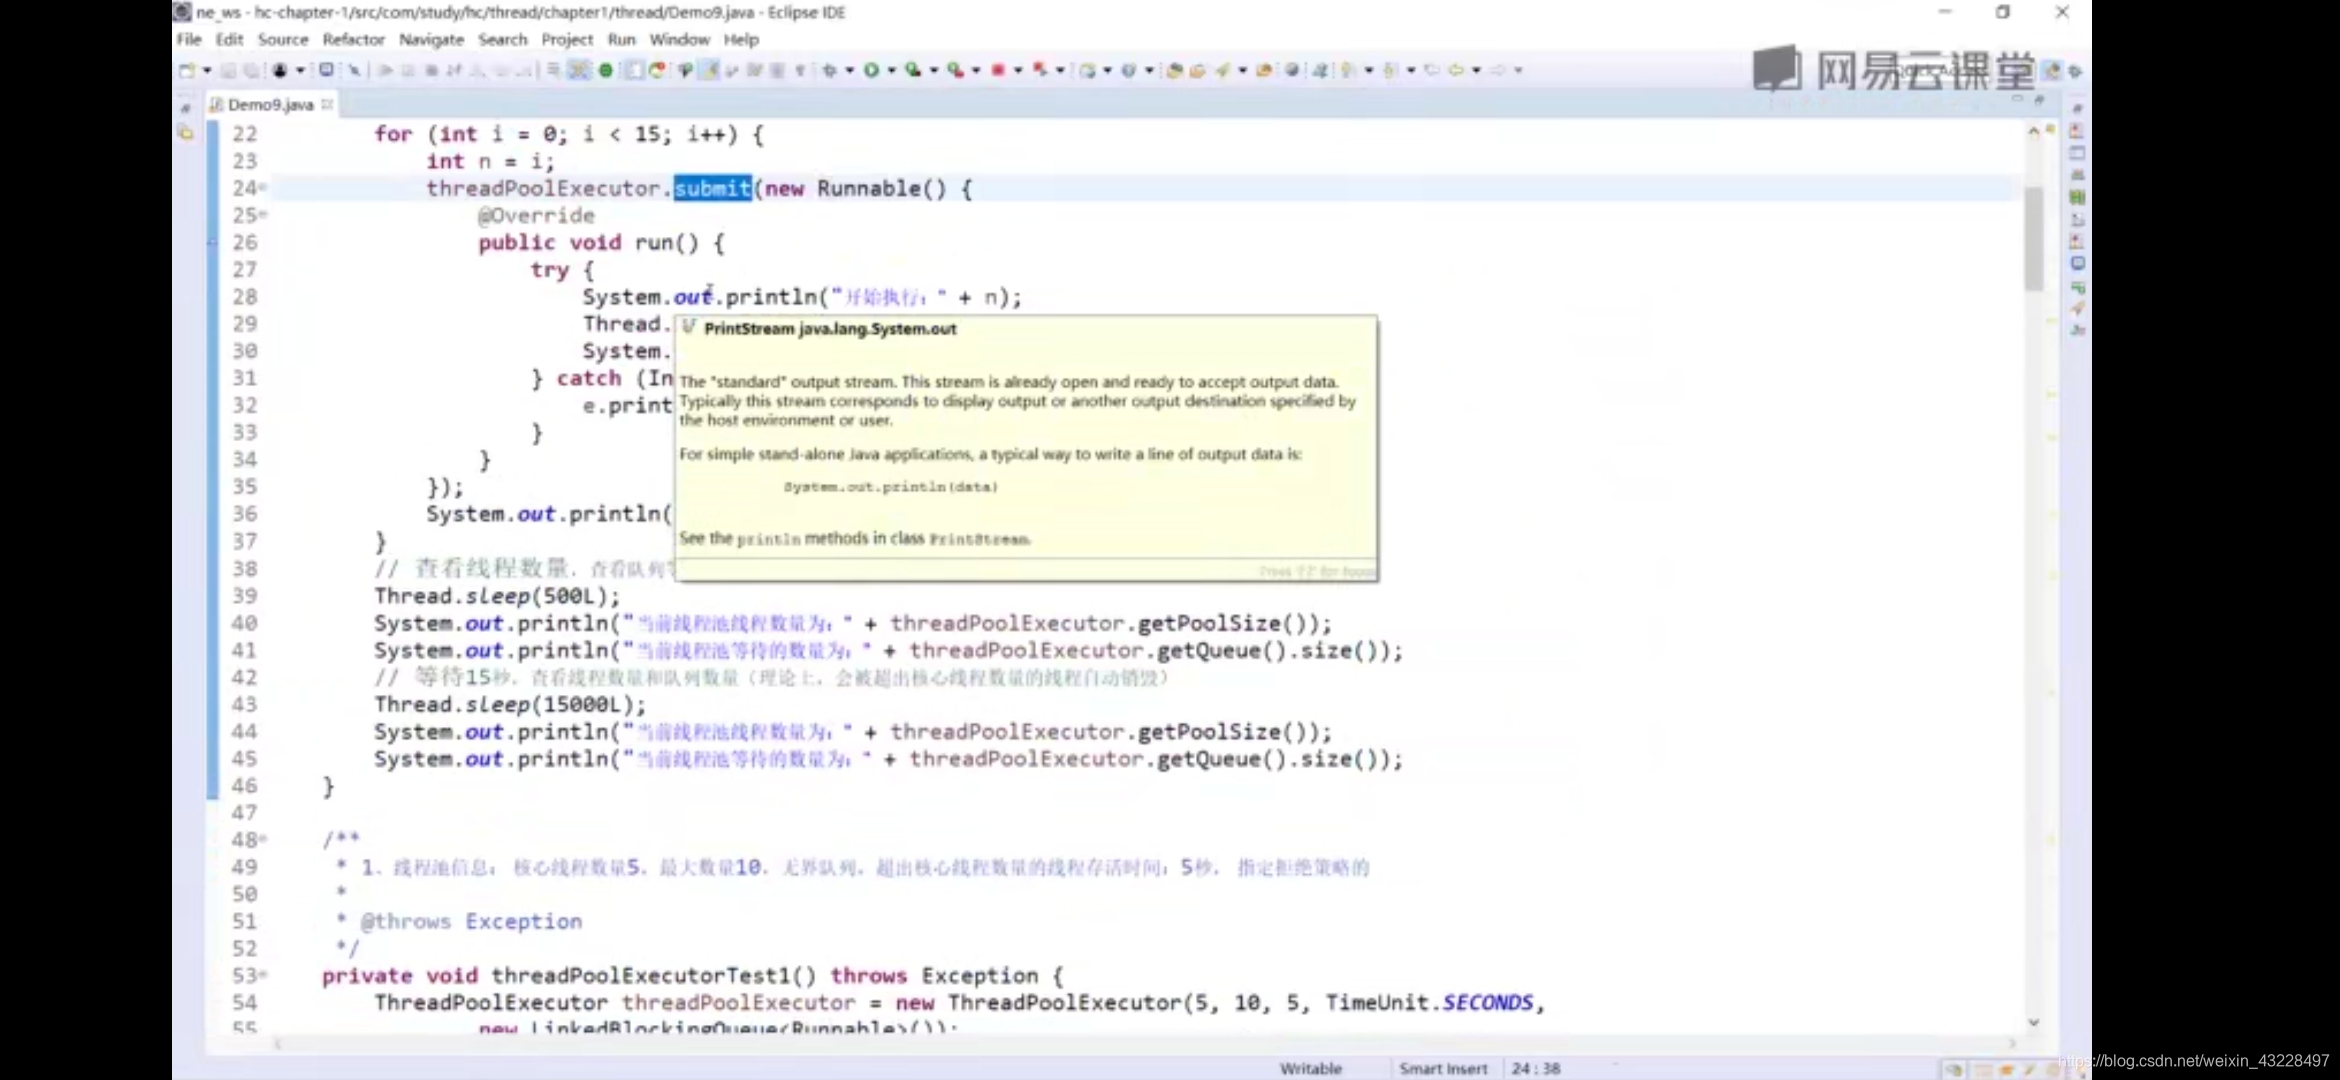The height and width of the screenshot is (1080, 2340).
Task: Click the Save All toolbar icon
Action: point(250,70)
